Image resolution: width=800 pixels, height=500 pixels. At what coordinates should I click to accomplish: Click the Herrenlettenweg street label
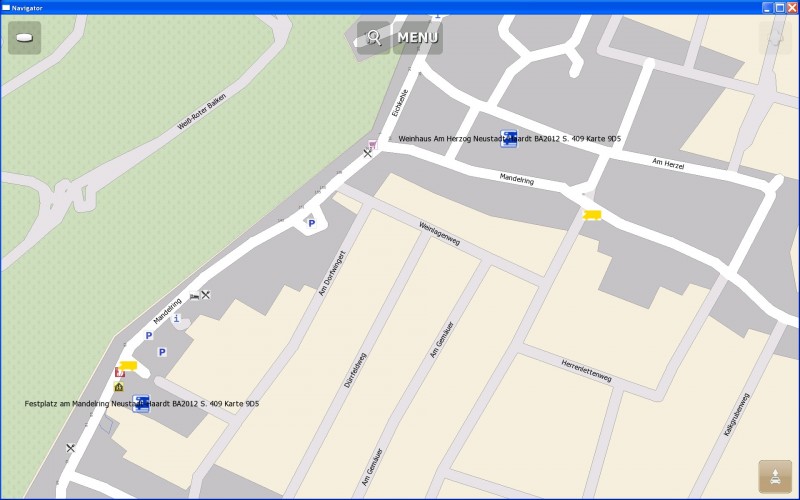tap(586, 370)
